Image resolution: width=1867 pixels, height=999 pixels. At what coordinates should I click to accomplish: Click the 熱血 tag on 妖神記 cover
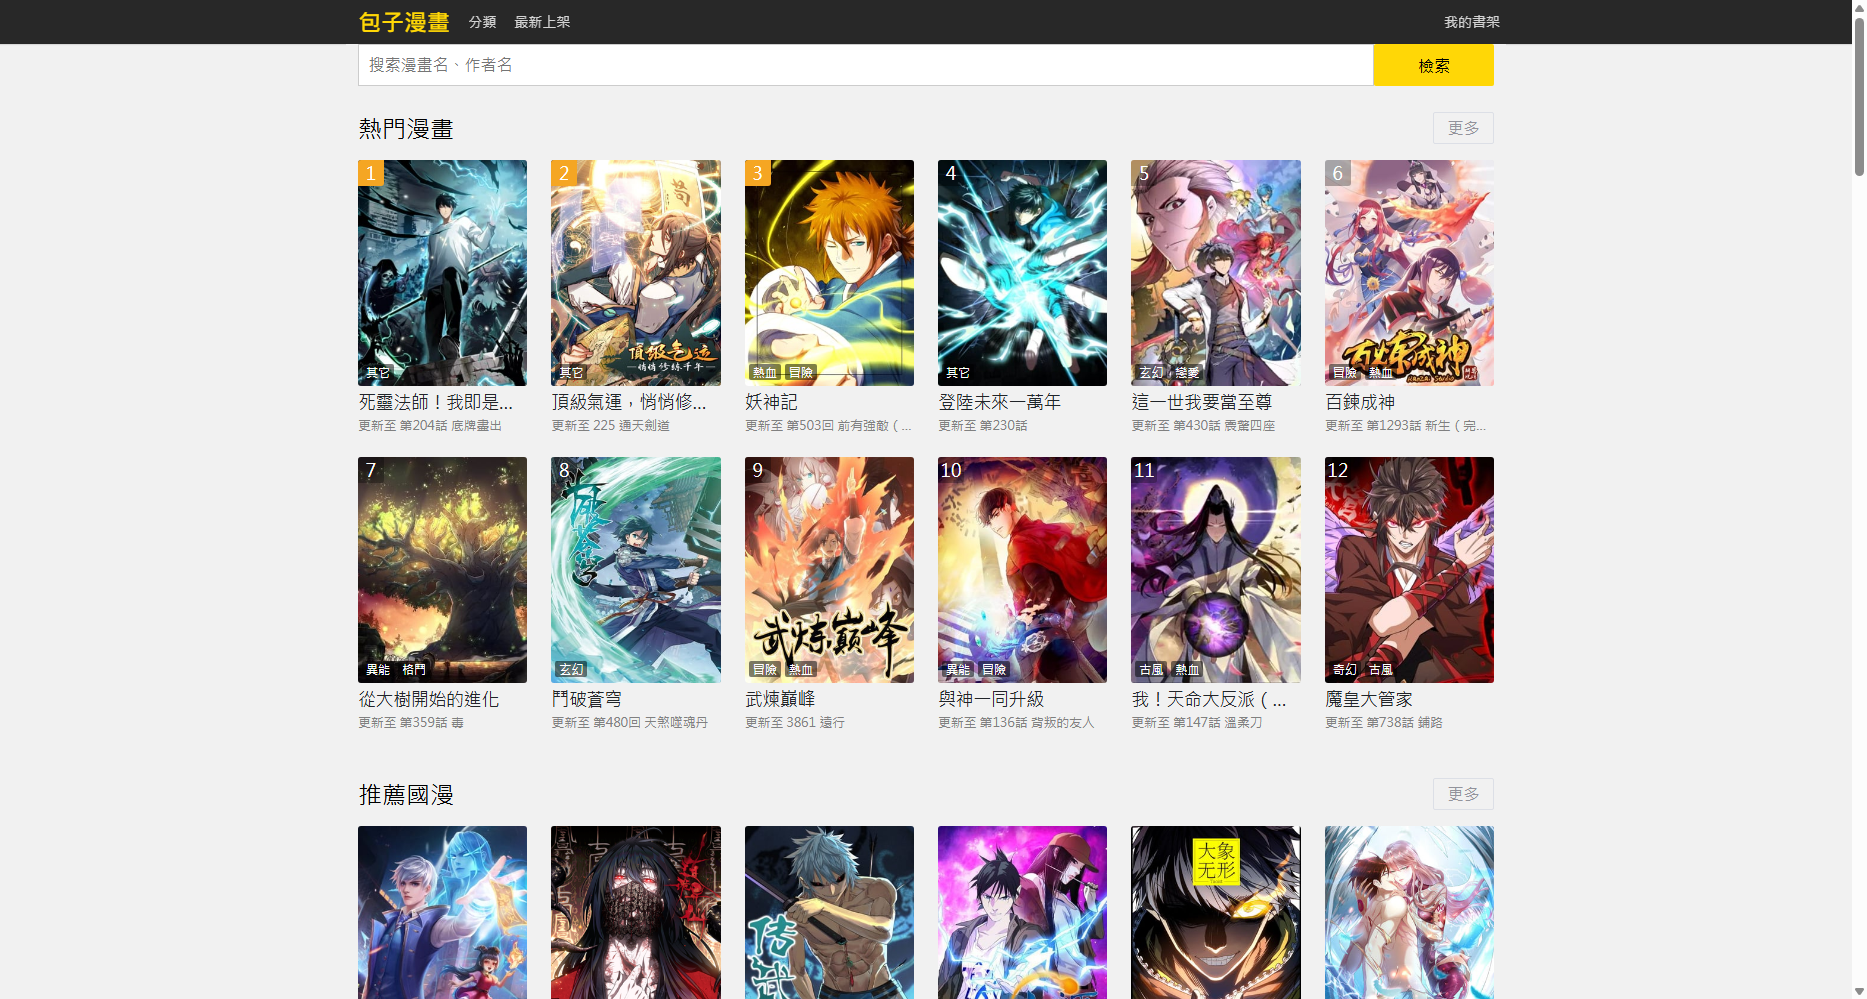pos(765,372)
